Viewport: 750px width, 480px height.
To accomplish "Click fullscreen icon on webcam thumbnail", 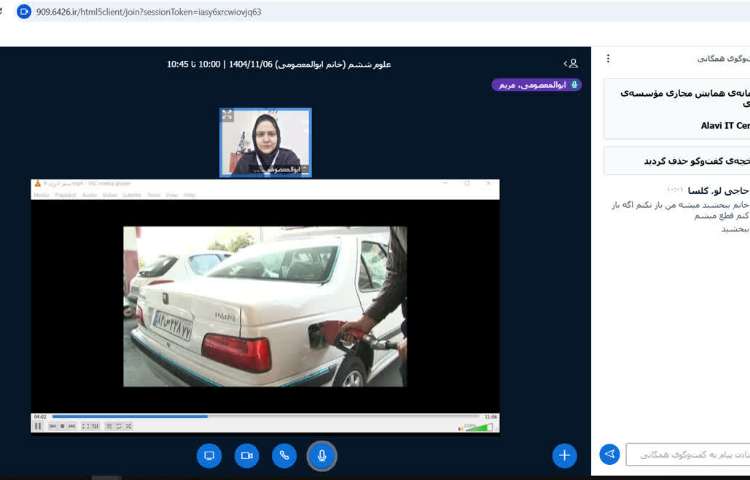I will (228, 116).
